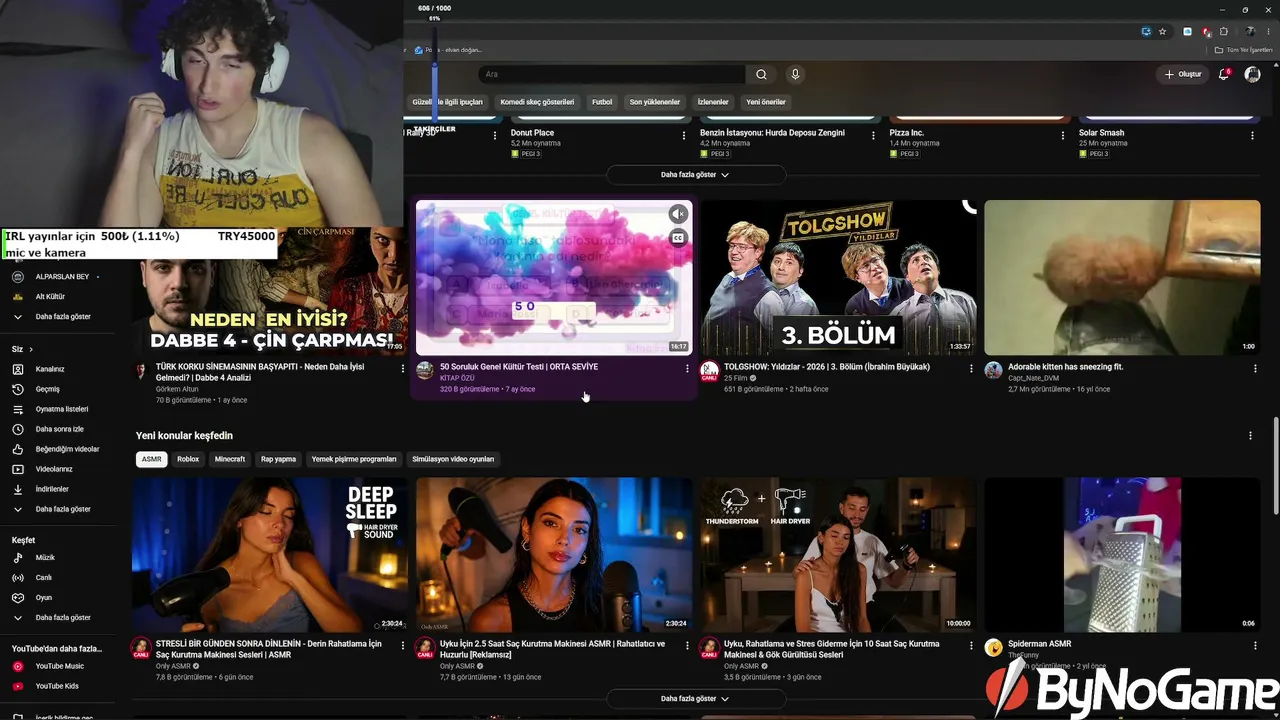Open the ALPARSLAN BEY subscription channel
The height and width of the screenshot is (720, 1280).
coord(60,276)
